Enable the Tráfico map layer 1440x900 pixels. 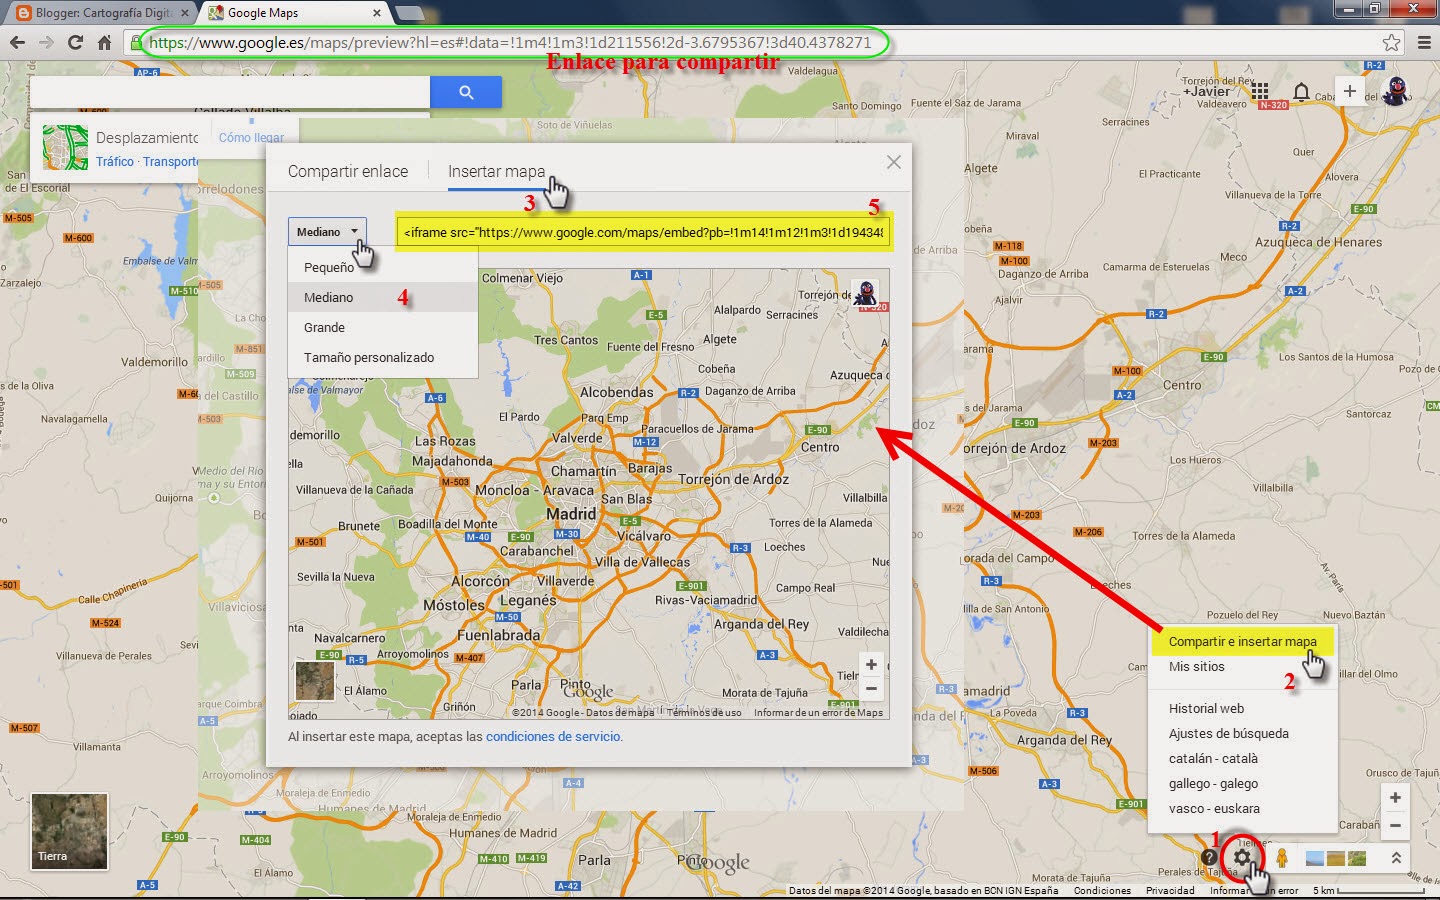[x=113, y=161]
